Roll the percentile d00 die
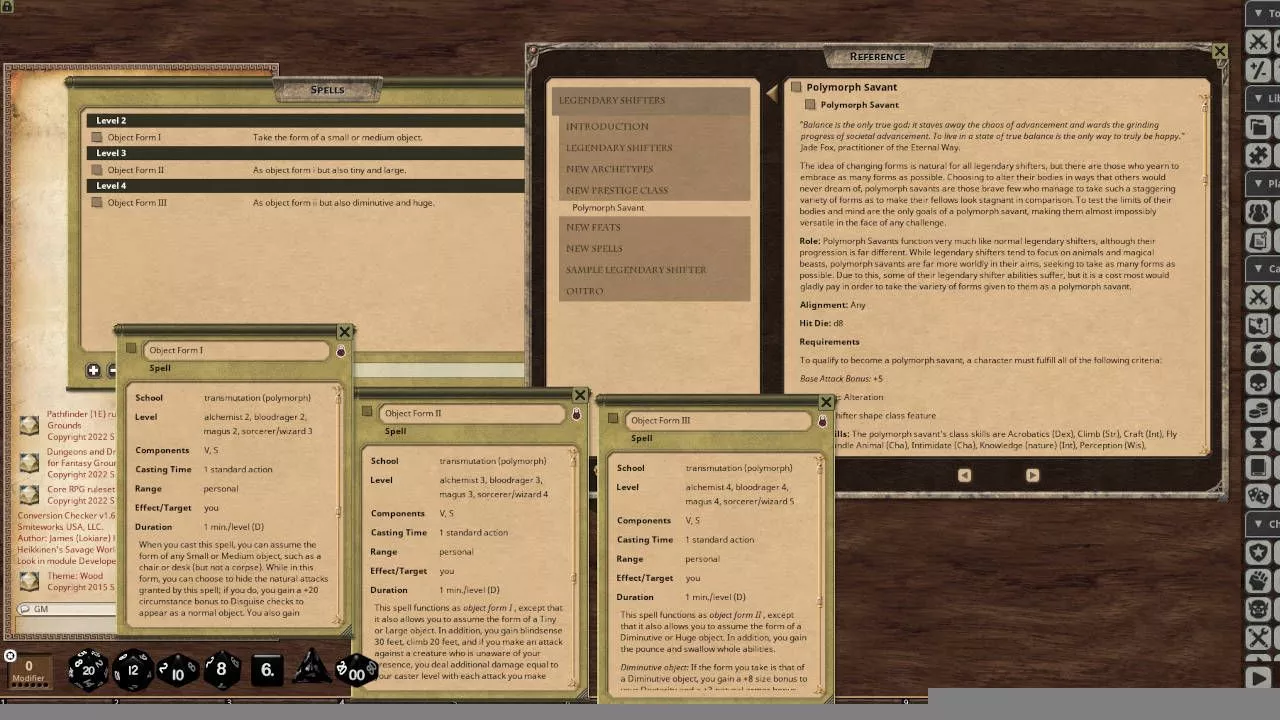The height and width of the screenshot is (720, 1280). pyautogui.click(x=355, y=671)
